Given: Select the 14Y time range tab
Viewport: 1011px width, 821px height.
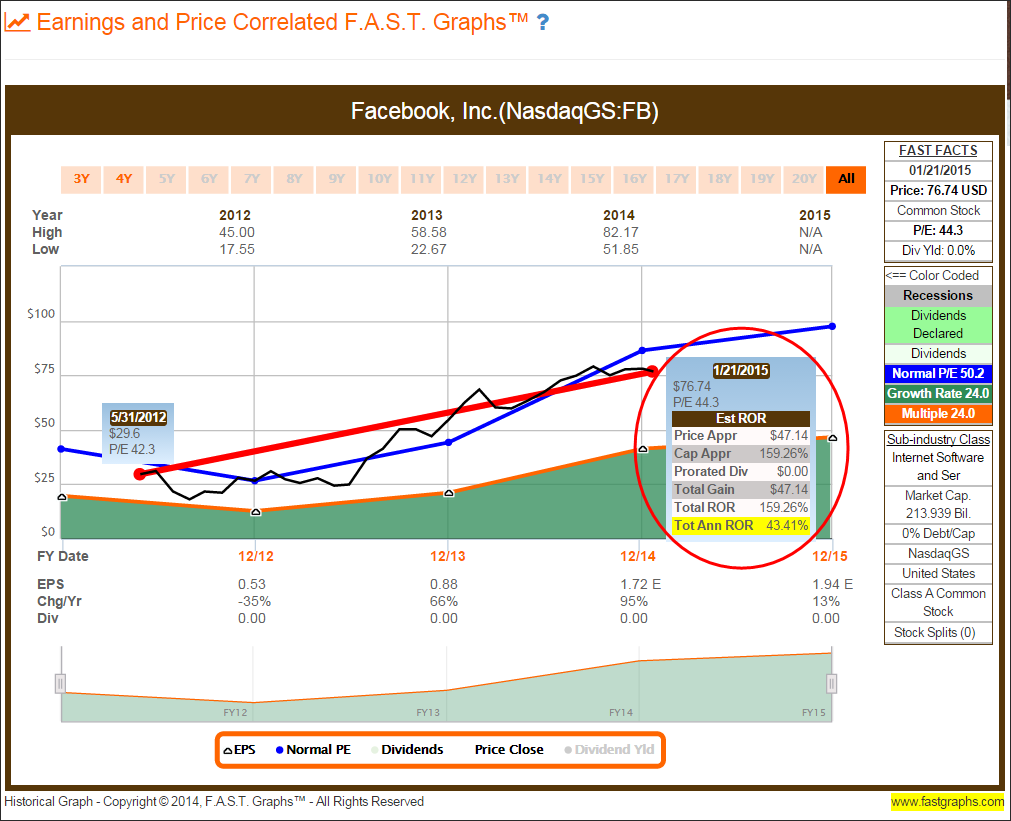Looking at the screenshot, I should [549, 179].
